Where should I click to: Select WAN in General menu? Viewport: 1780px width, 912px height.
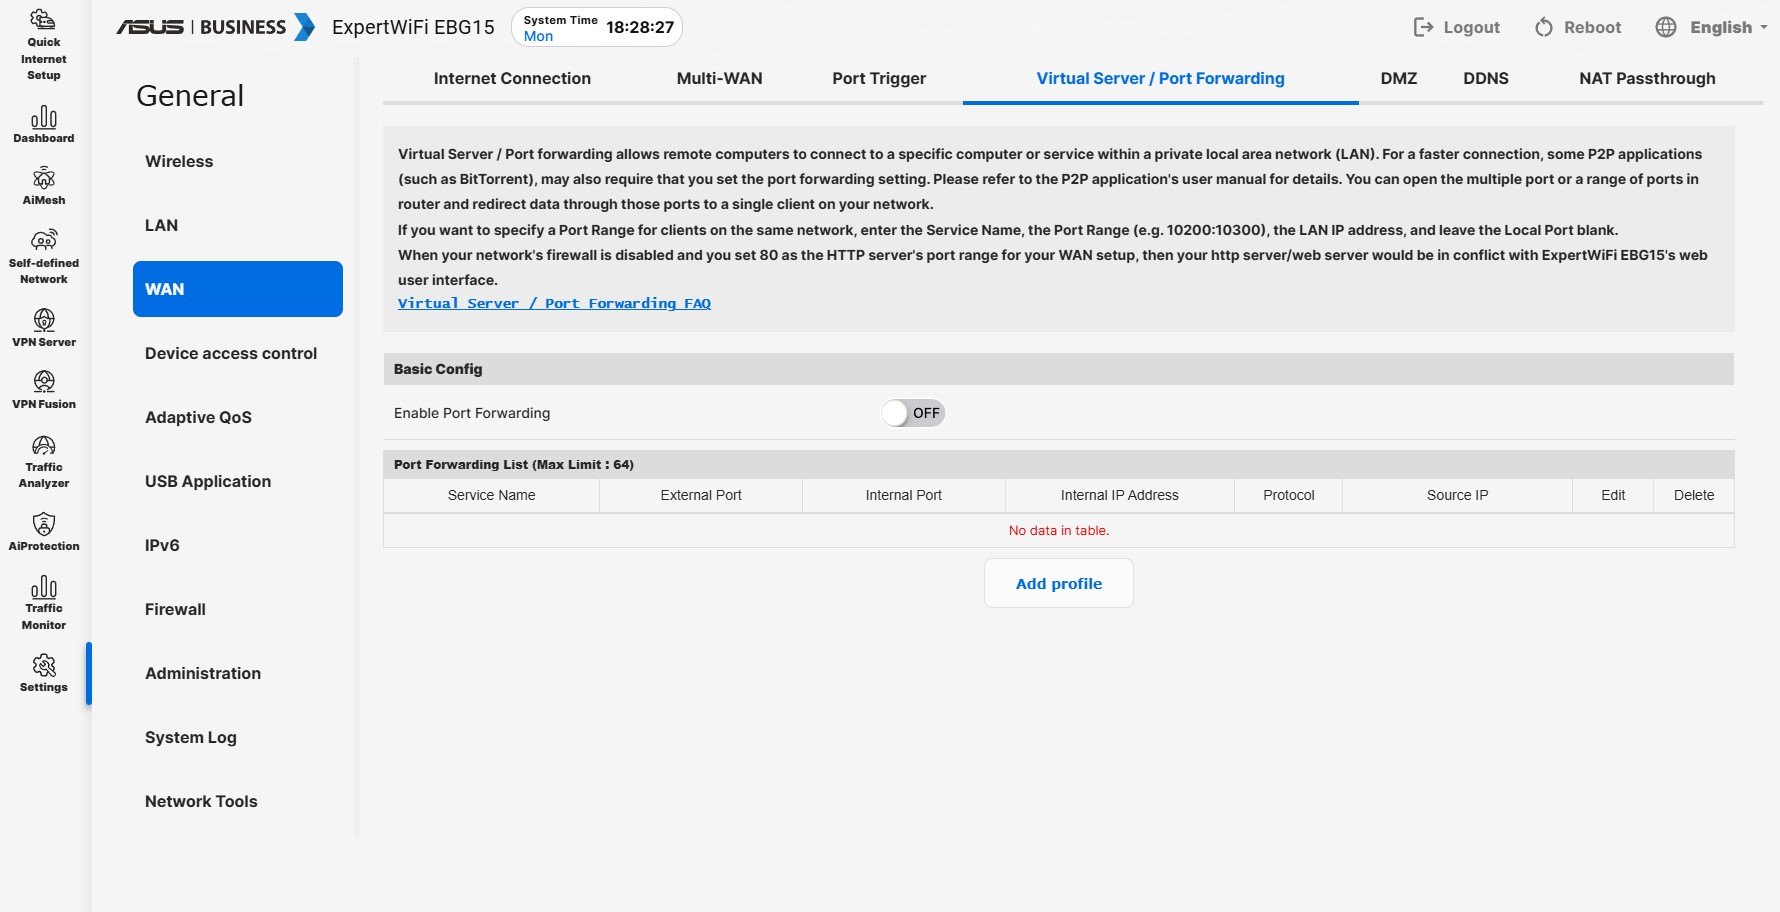click(238, 289)
